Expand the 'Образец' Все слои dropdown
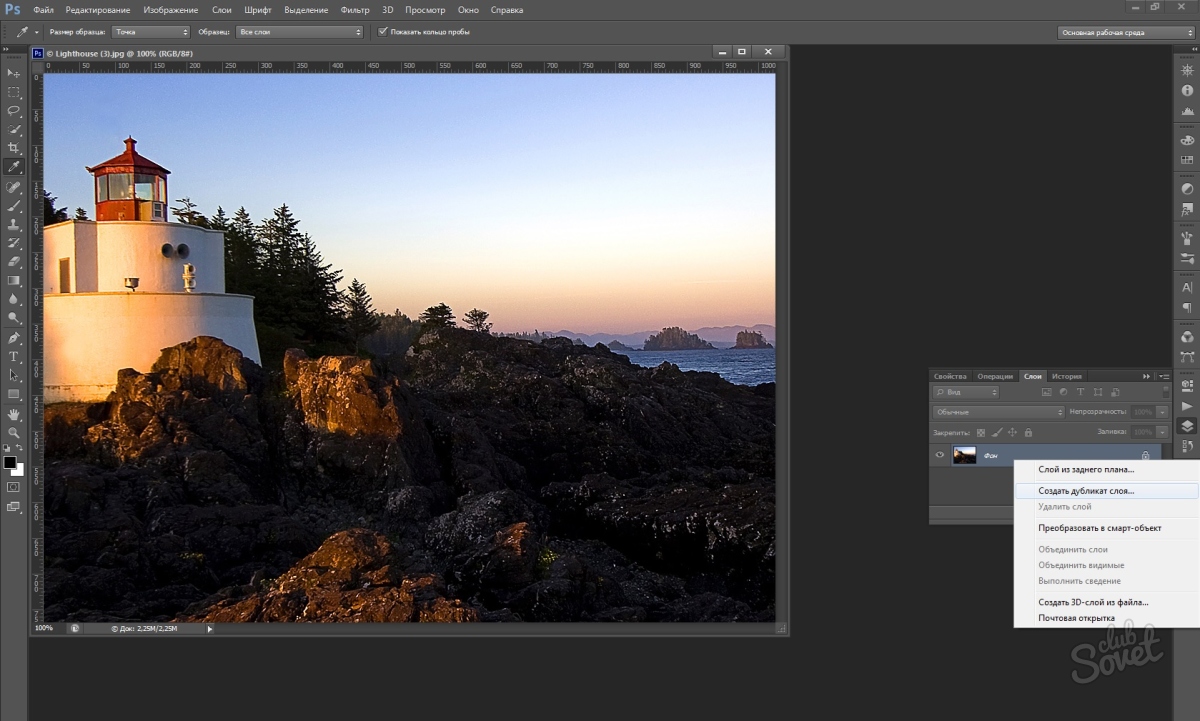This screenshot has width=1200, height=721. pos(299,32)
